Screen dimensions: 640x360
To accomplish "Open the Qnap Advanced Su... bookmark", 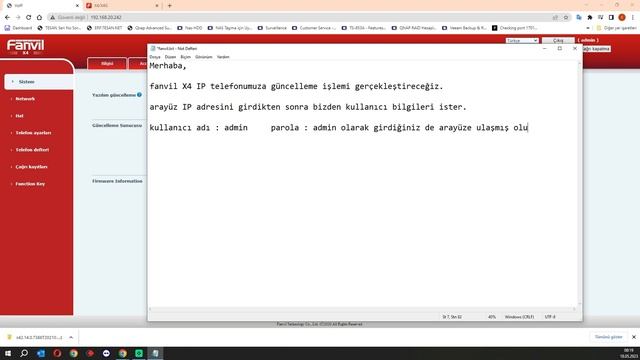I will (x=149, y=28).
